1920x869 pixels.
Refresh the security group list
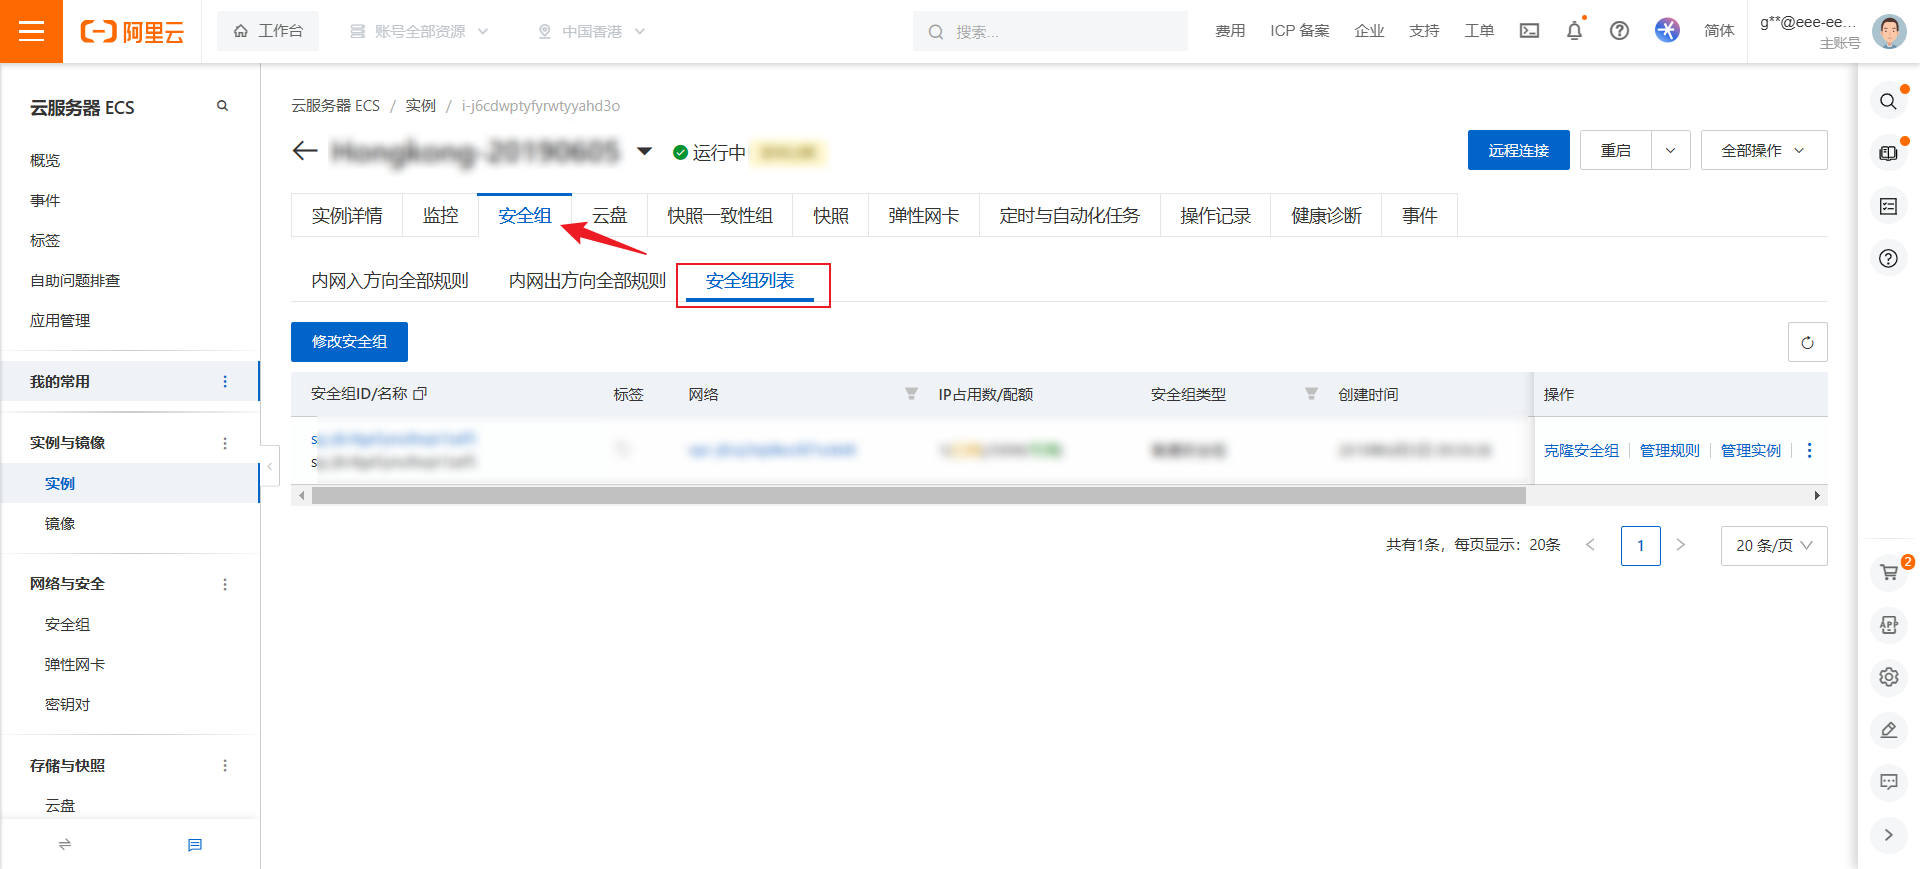[x=1807, y=342]
